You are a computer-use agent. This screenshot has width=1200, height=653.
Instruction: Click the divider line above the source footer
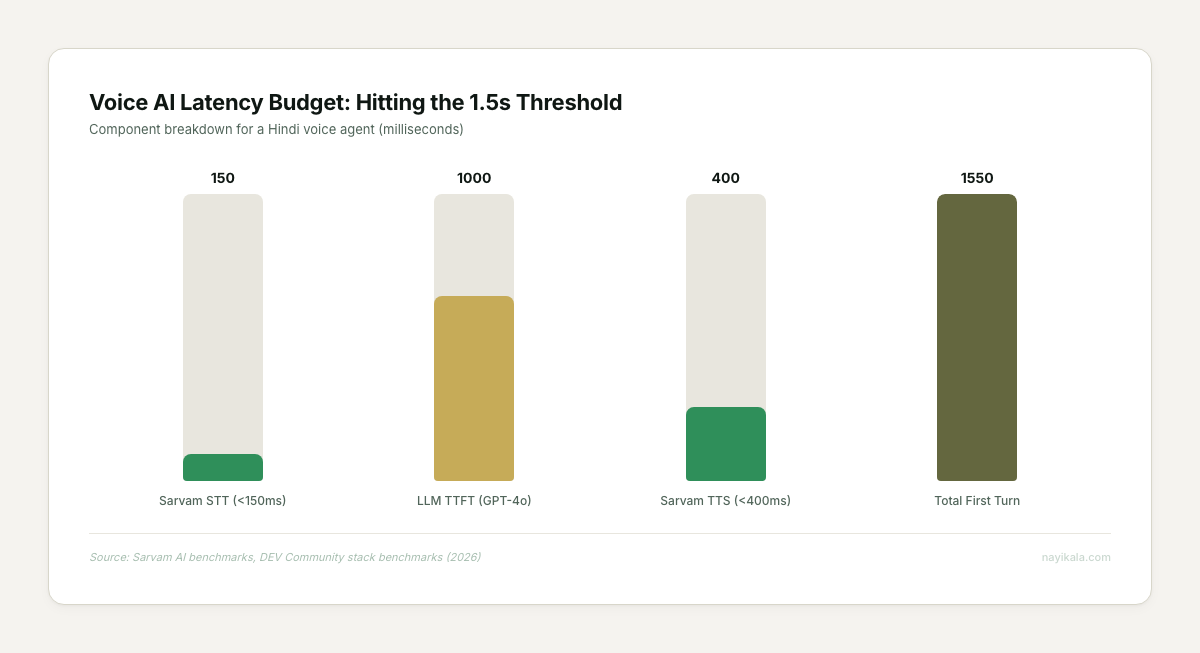600,533
